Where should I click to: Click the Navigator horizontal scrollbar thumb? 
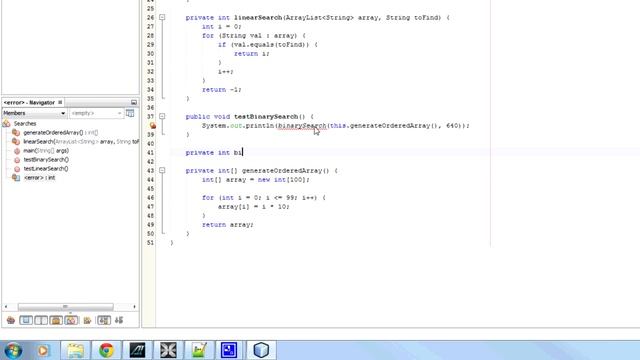tap(65, 307)
